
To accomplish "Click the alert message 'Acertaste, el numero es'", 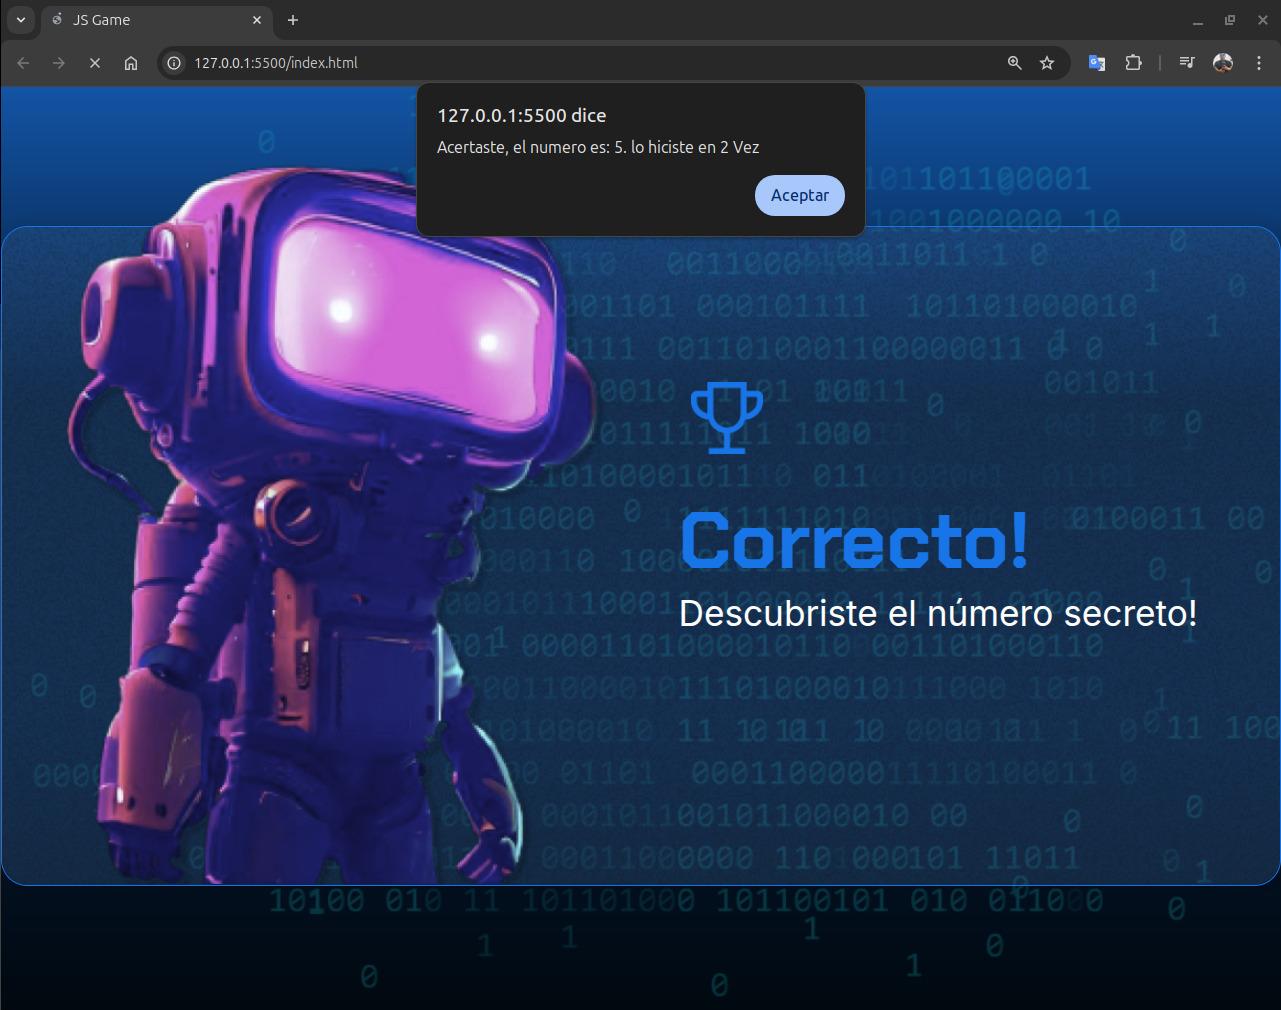I will (x=598, y=147).
